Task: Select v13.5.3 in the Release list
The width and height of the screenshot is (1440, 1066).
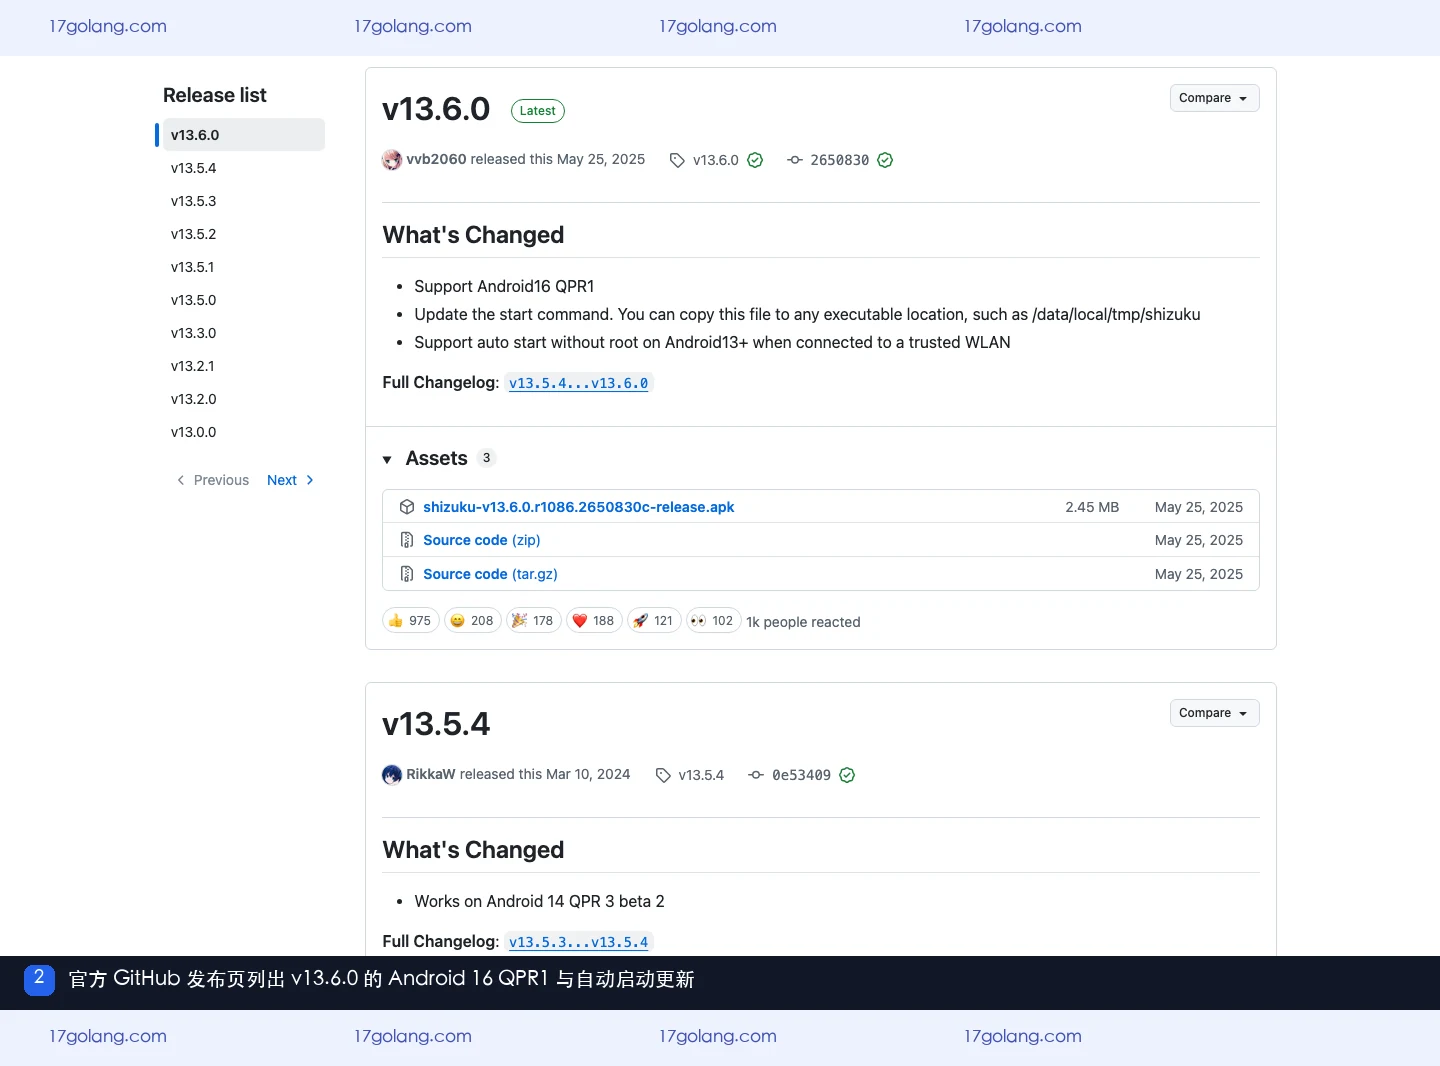Action: coord(244,201)
